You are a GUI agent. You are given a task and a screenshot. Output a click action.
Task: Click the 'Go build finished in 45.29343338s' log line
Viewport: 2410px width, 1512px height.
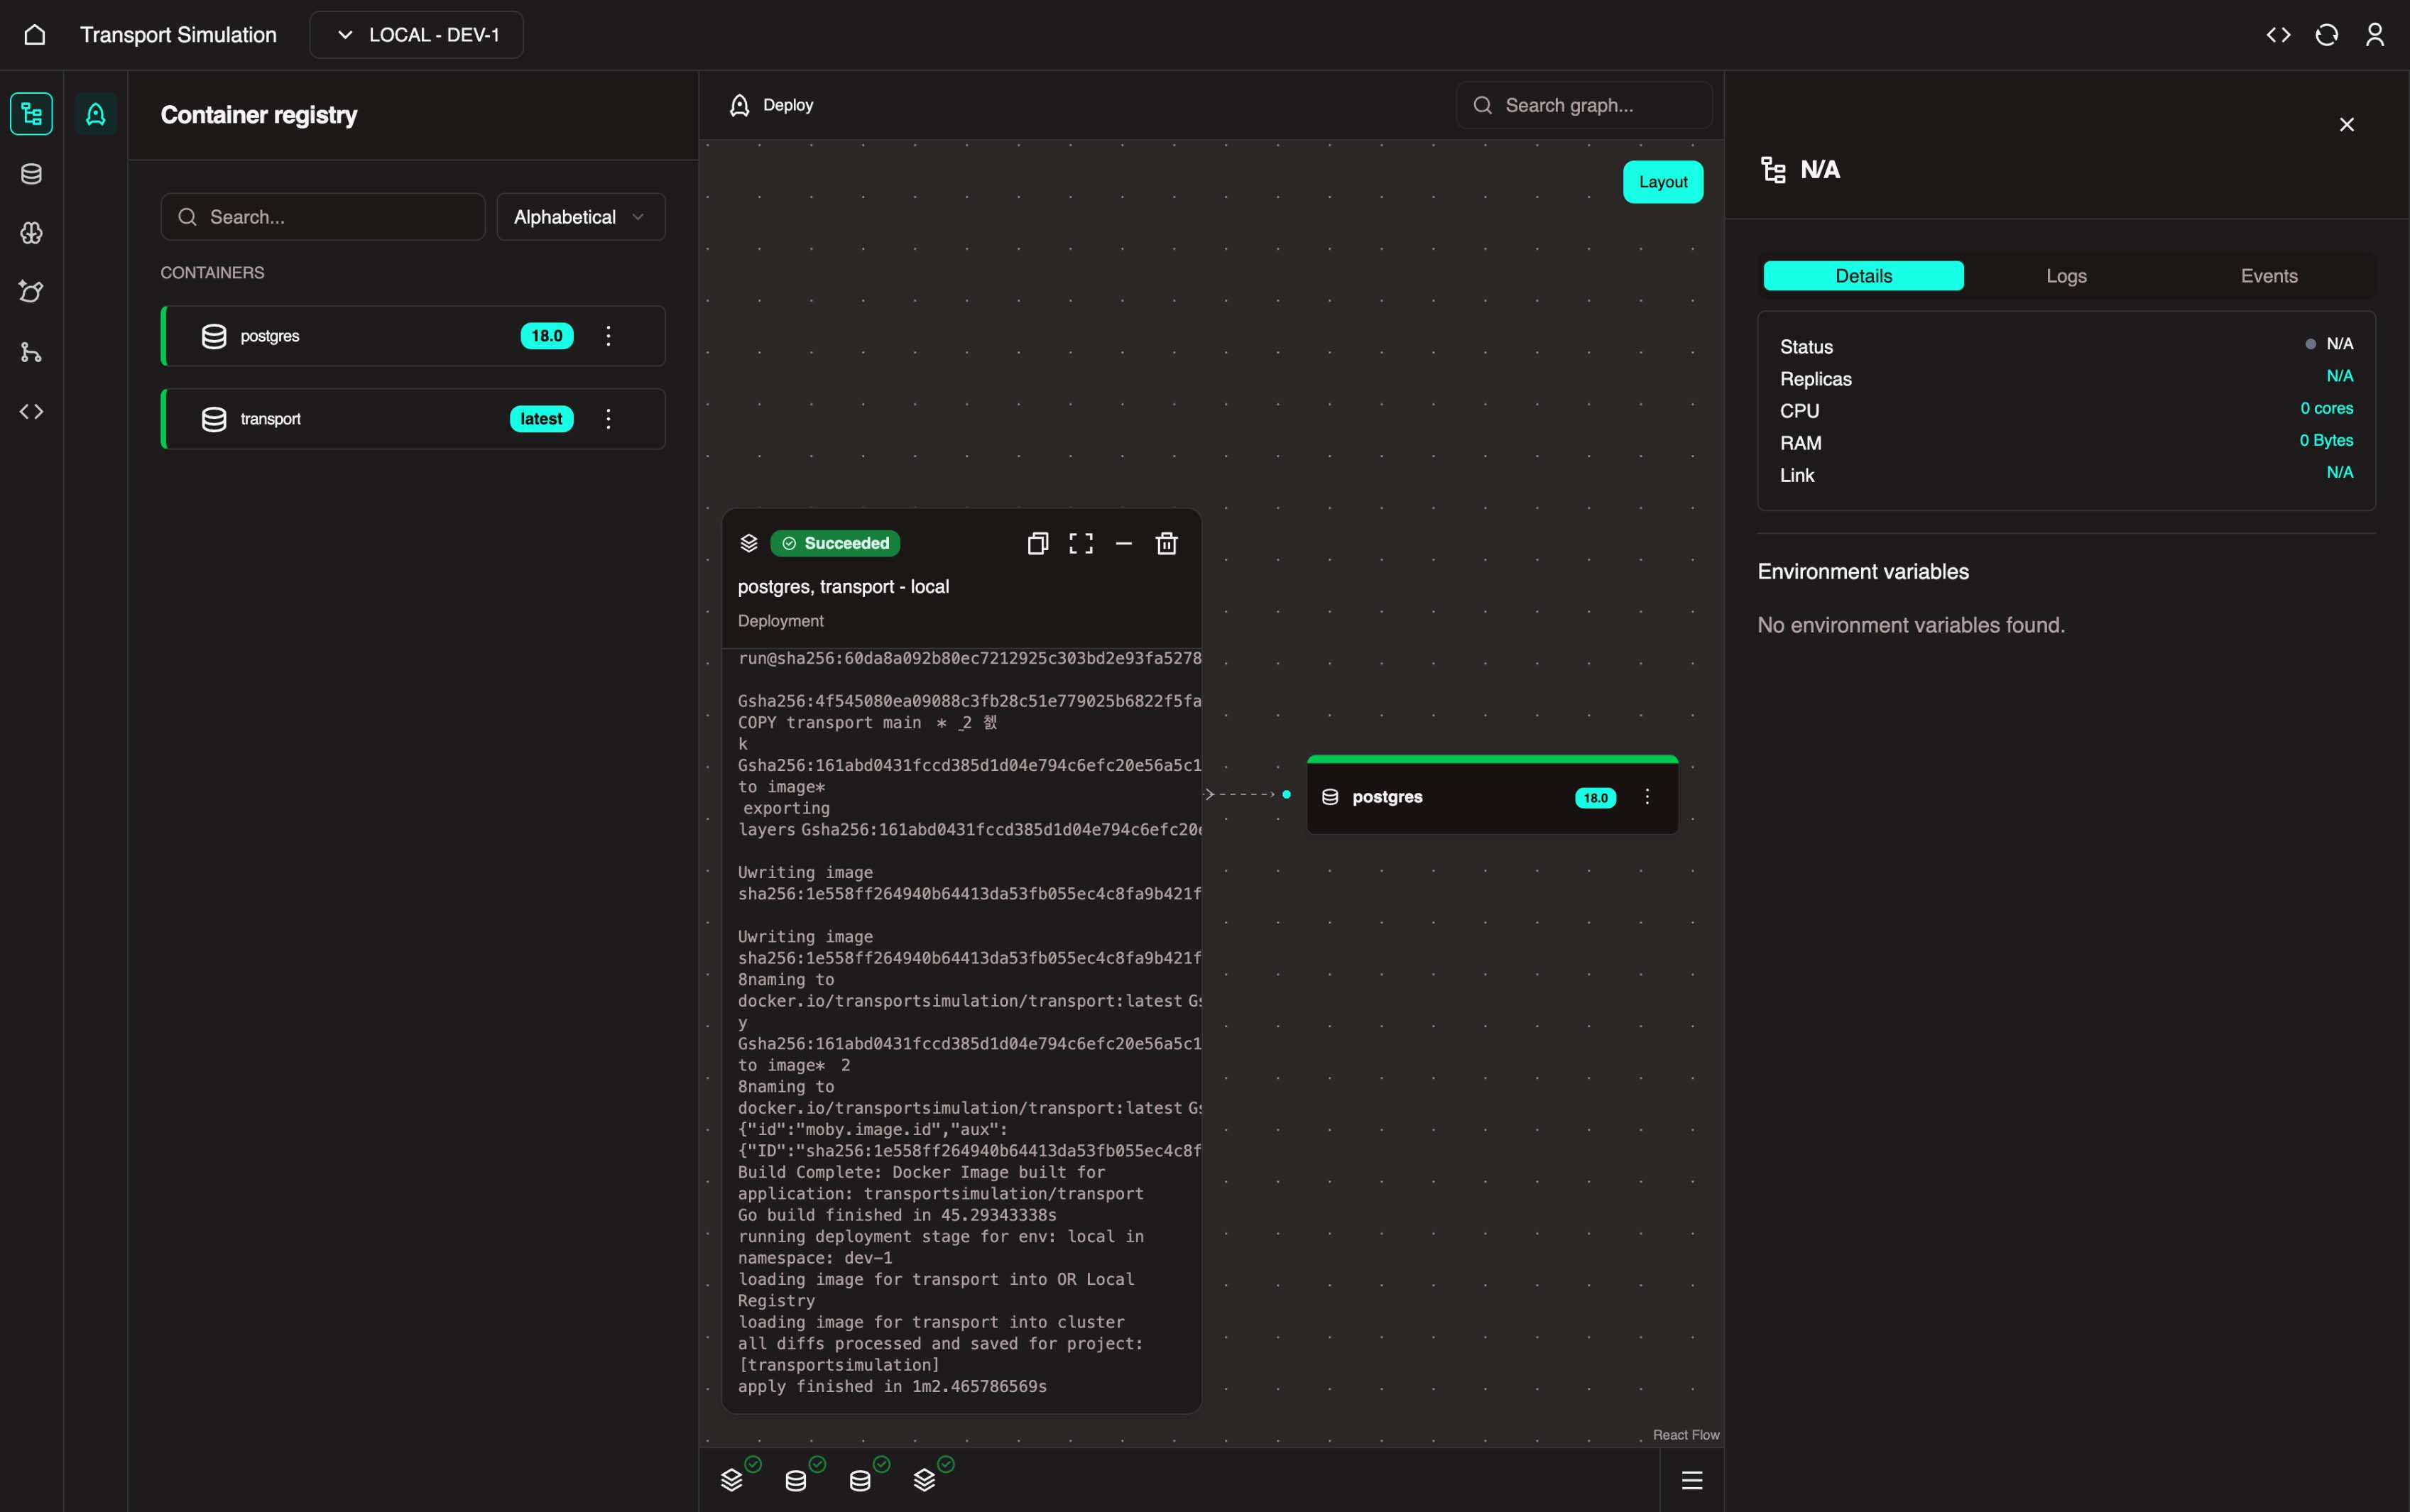tap(897, 1215)
